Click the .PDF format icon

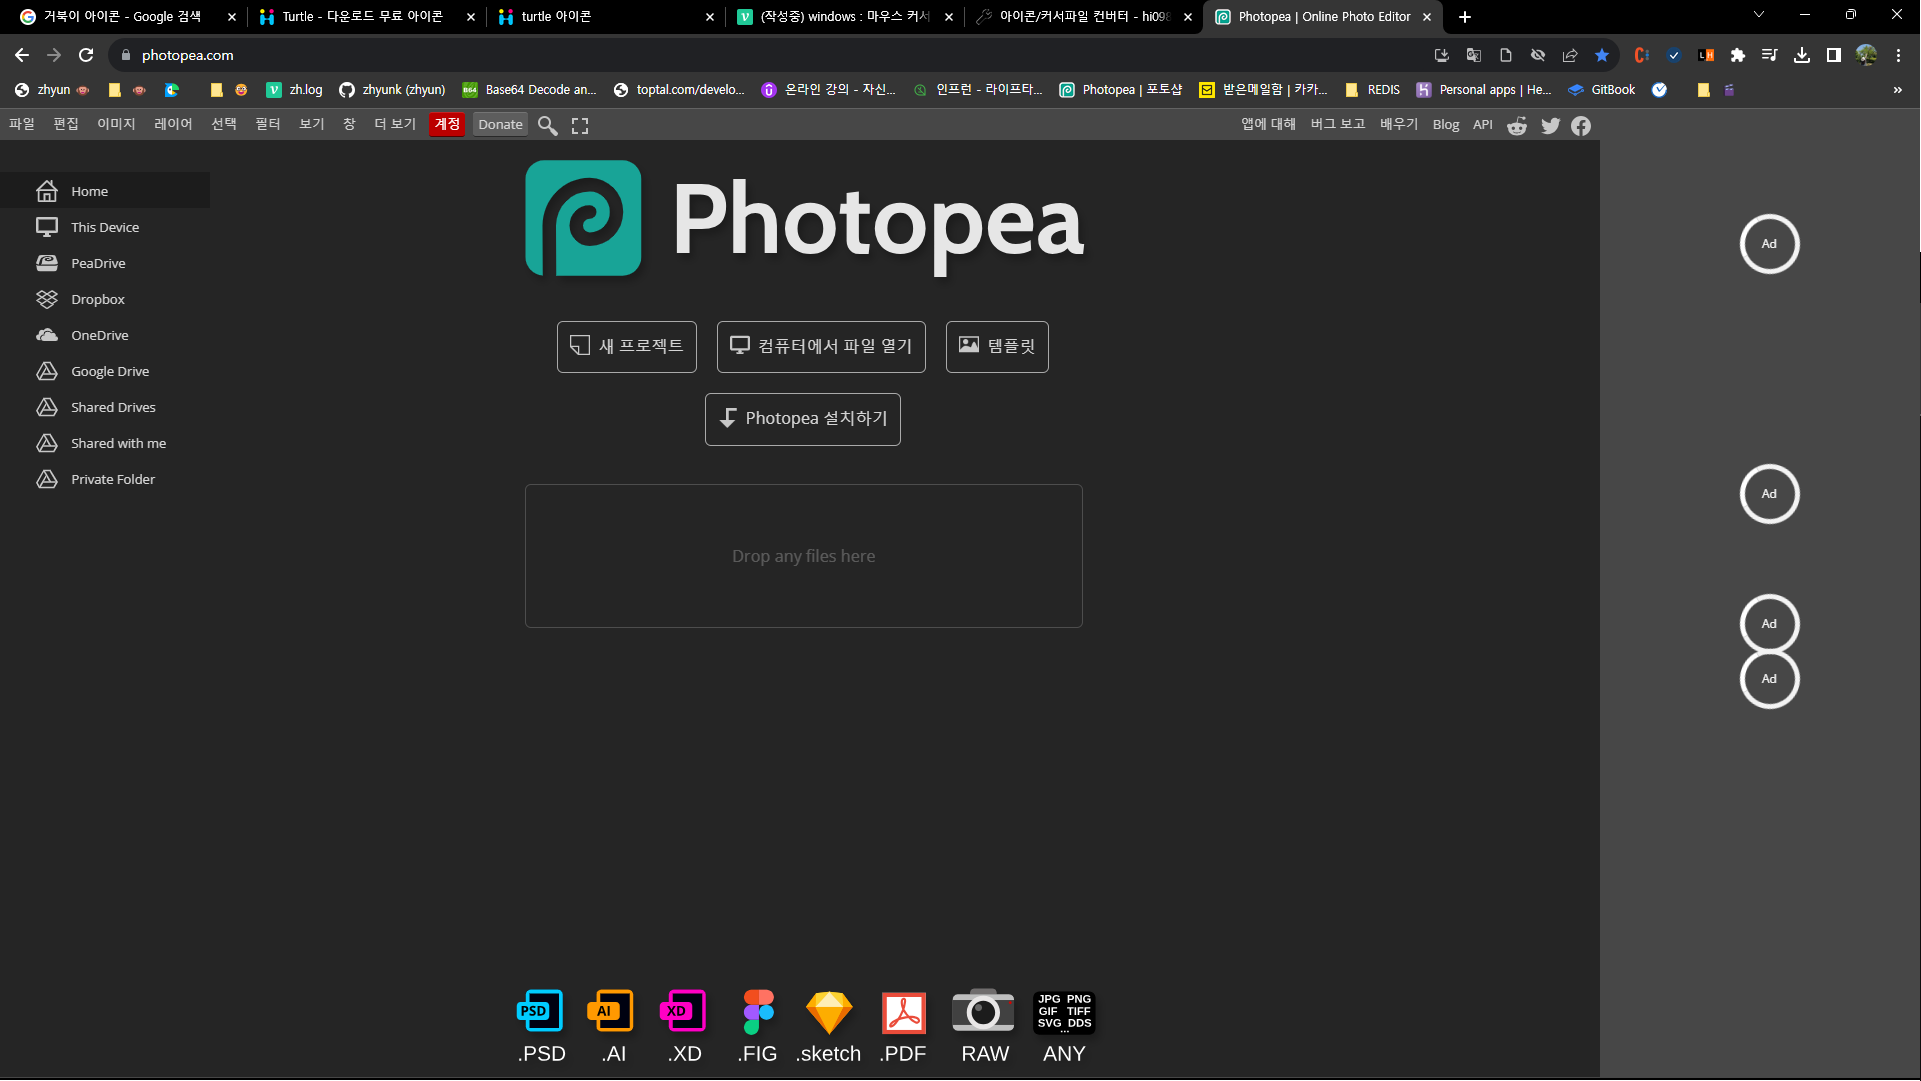point(903,1012)
